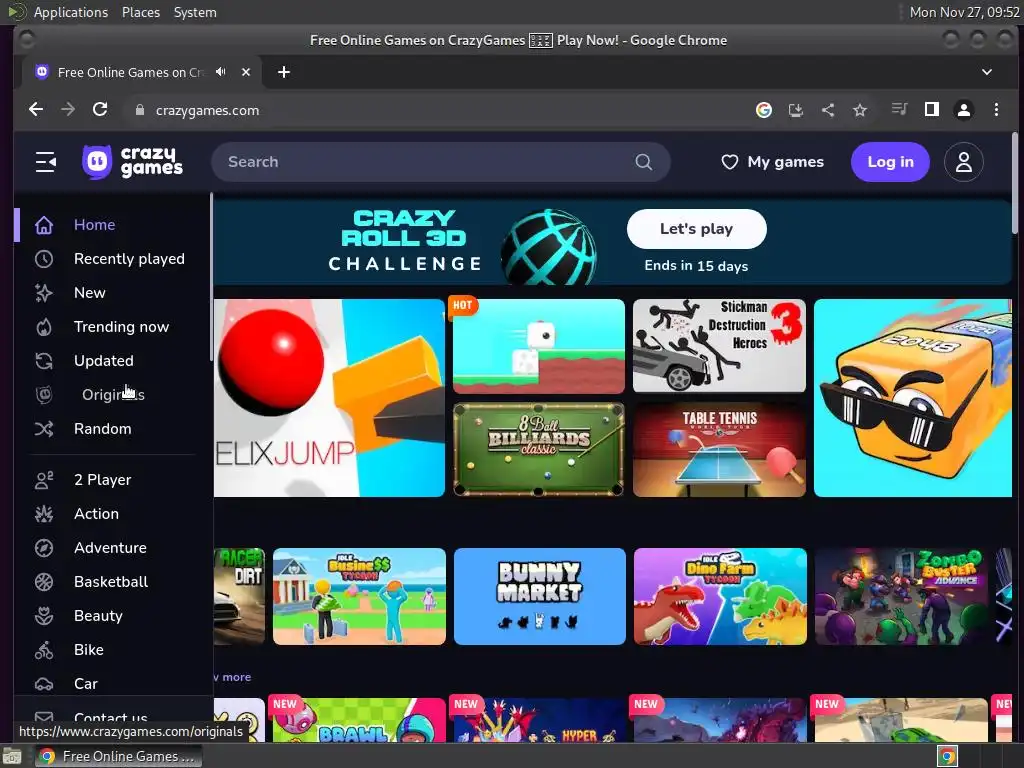Open 8 Ball Billiards Classic thumbnail
The height and width of the screenshot is (768, 1024).
(x=539, y=450)
